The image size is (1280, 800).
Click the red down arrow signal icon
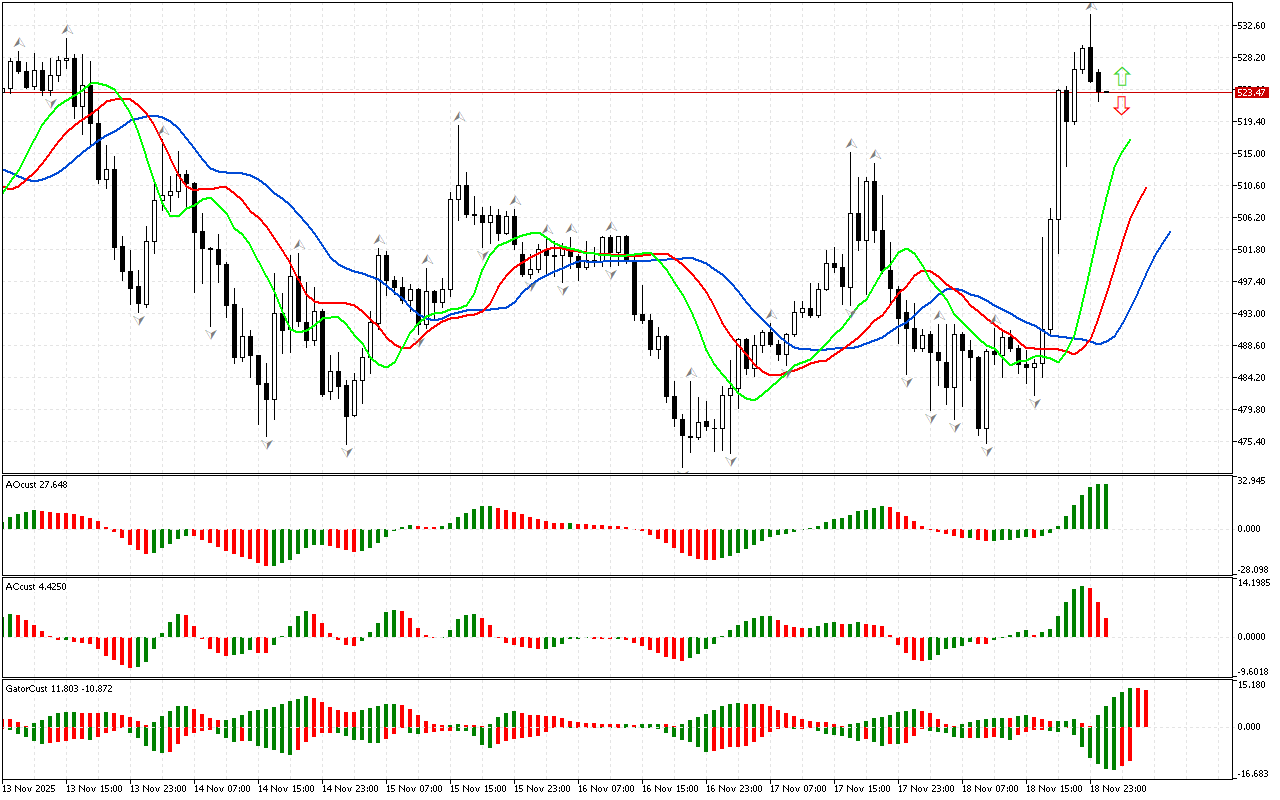(x=1122, y=105)
